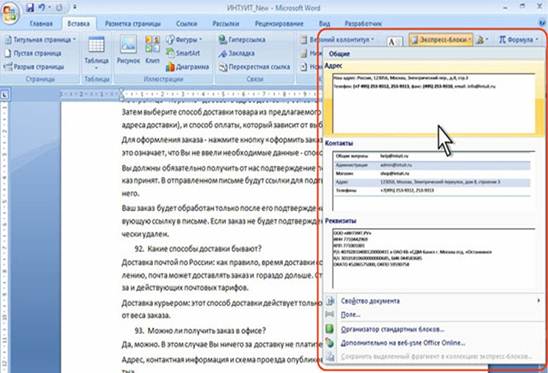Open the Рассылки tab
Image resolution: width=548 pixels, height=373 pixels.
click(x=226, y=23)
